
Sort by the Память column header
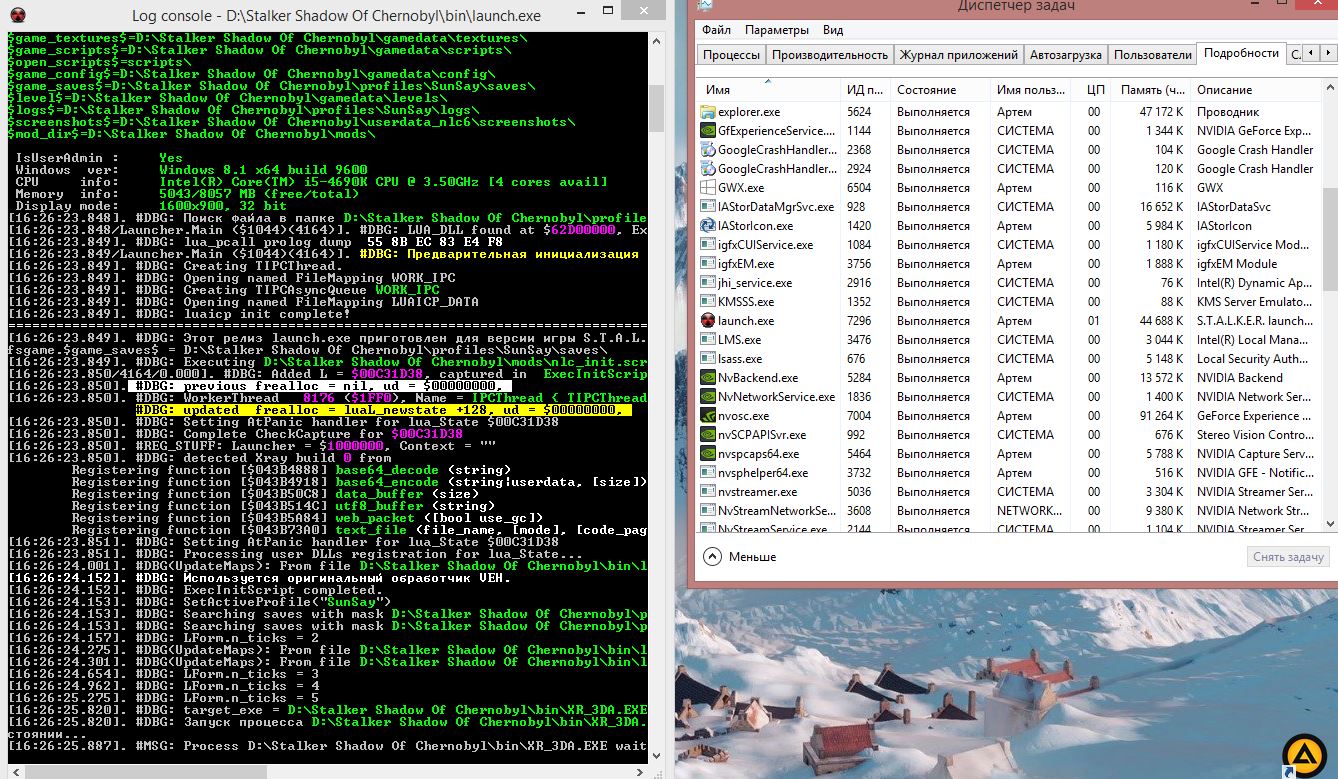click(1152, 89)
